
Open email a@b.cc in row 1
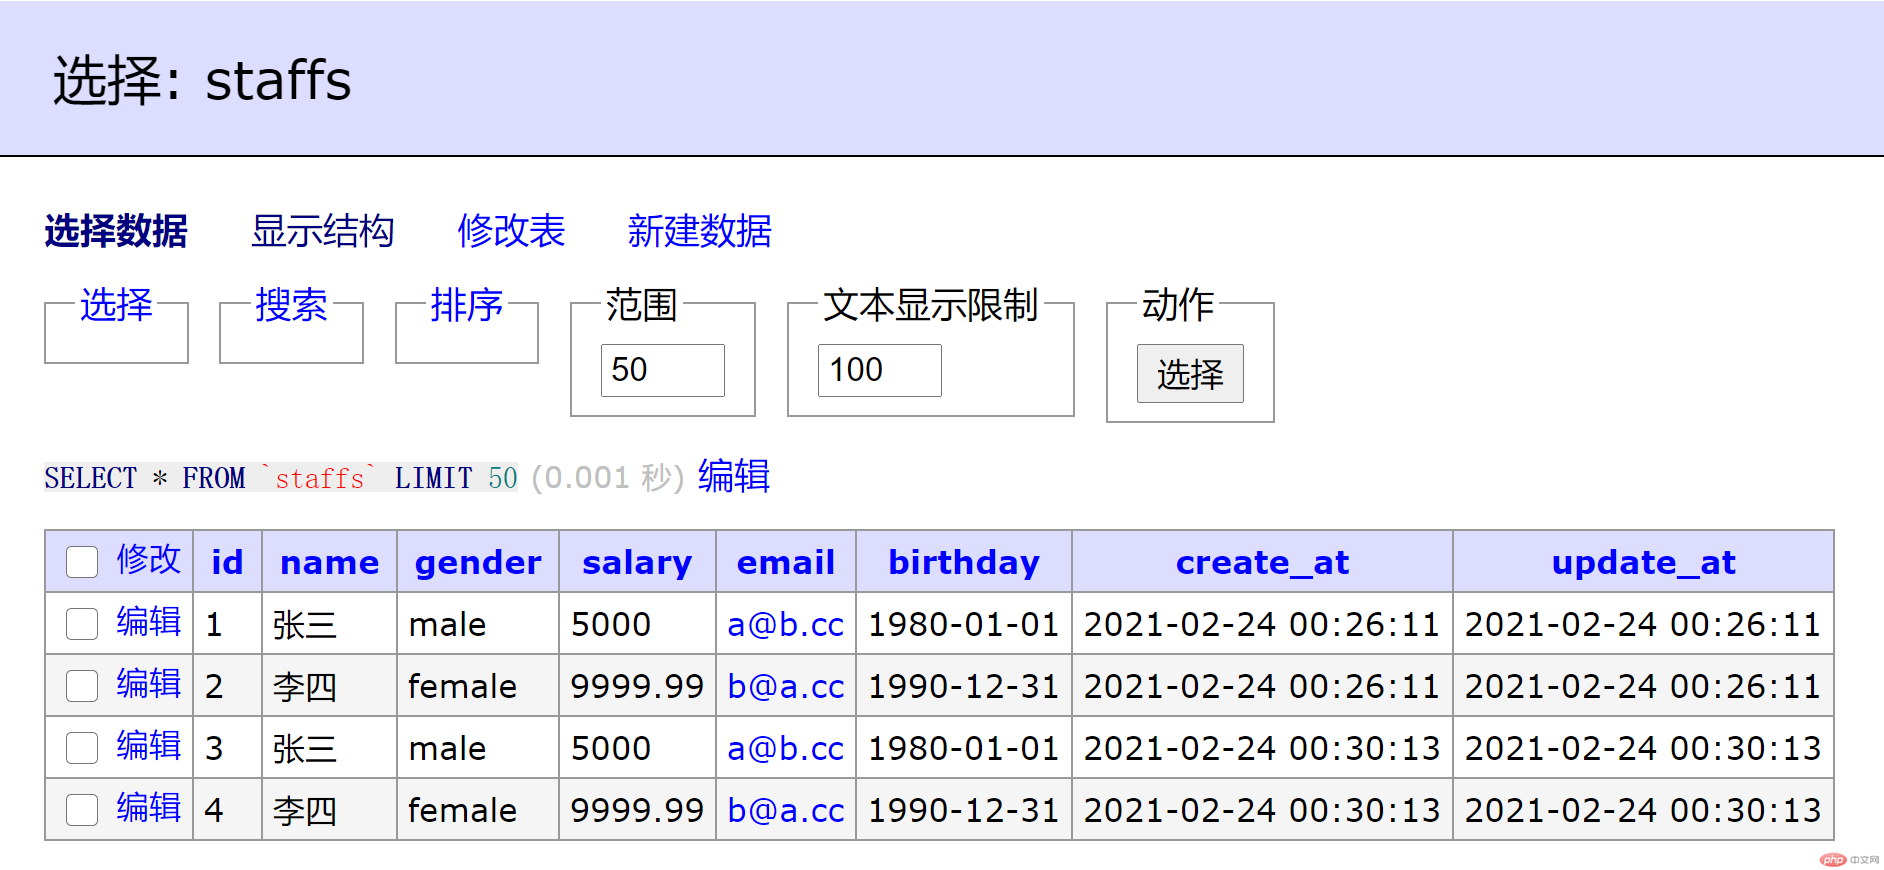[786, 625]
